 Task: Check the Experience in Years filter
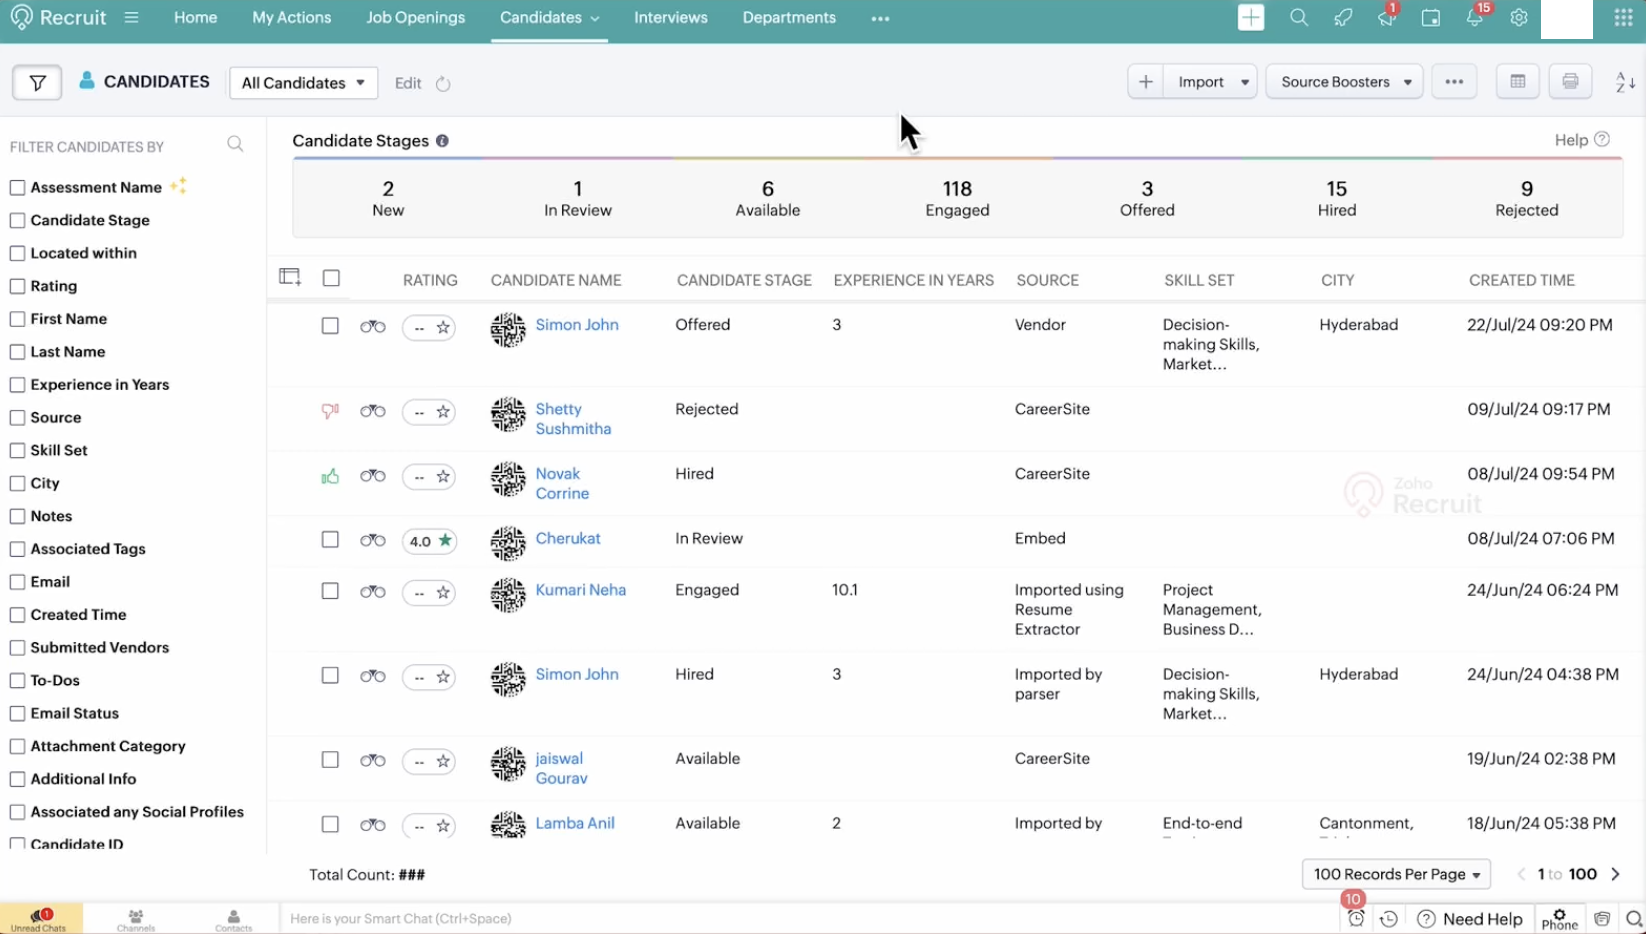(x=17, y=385)
